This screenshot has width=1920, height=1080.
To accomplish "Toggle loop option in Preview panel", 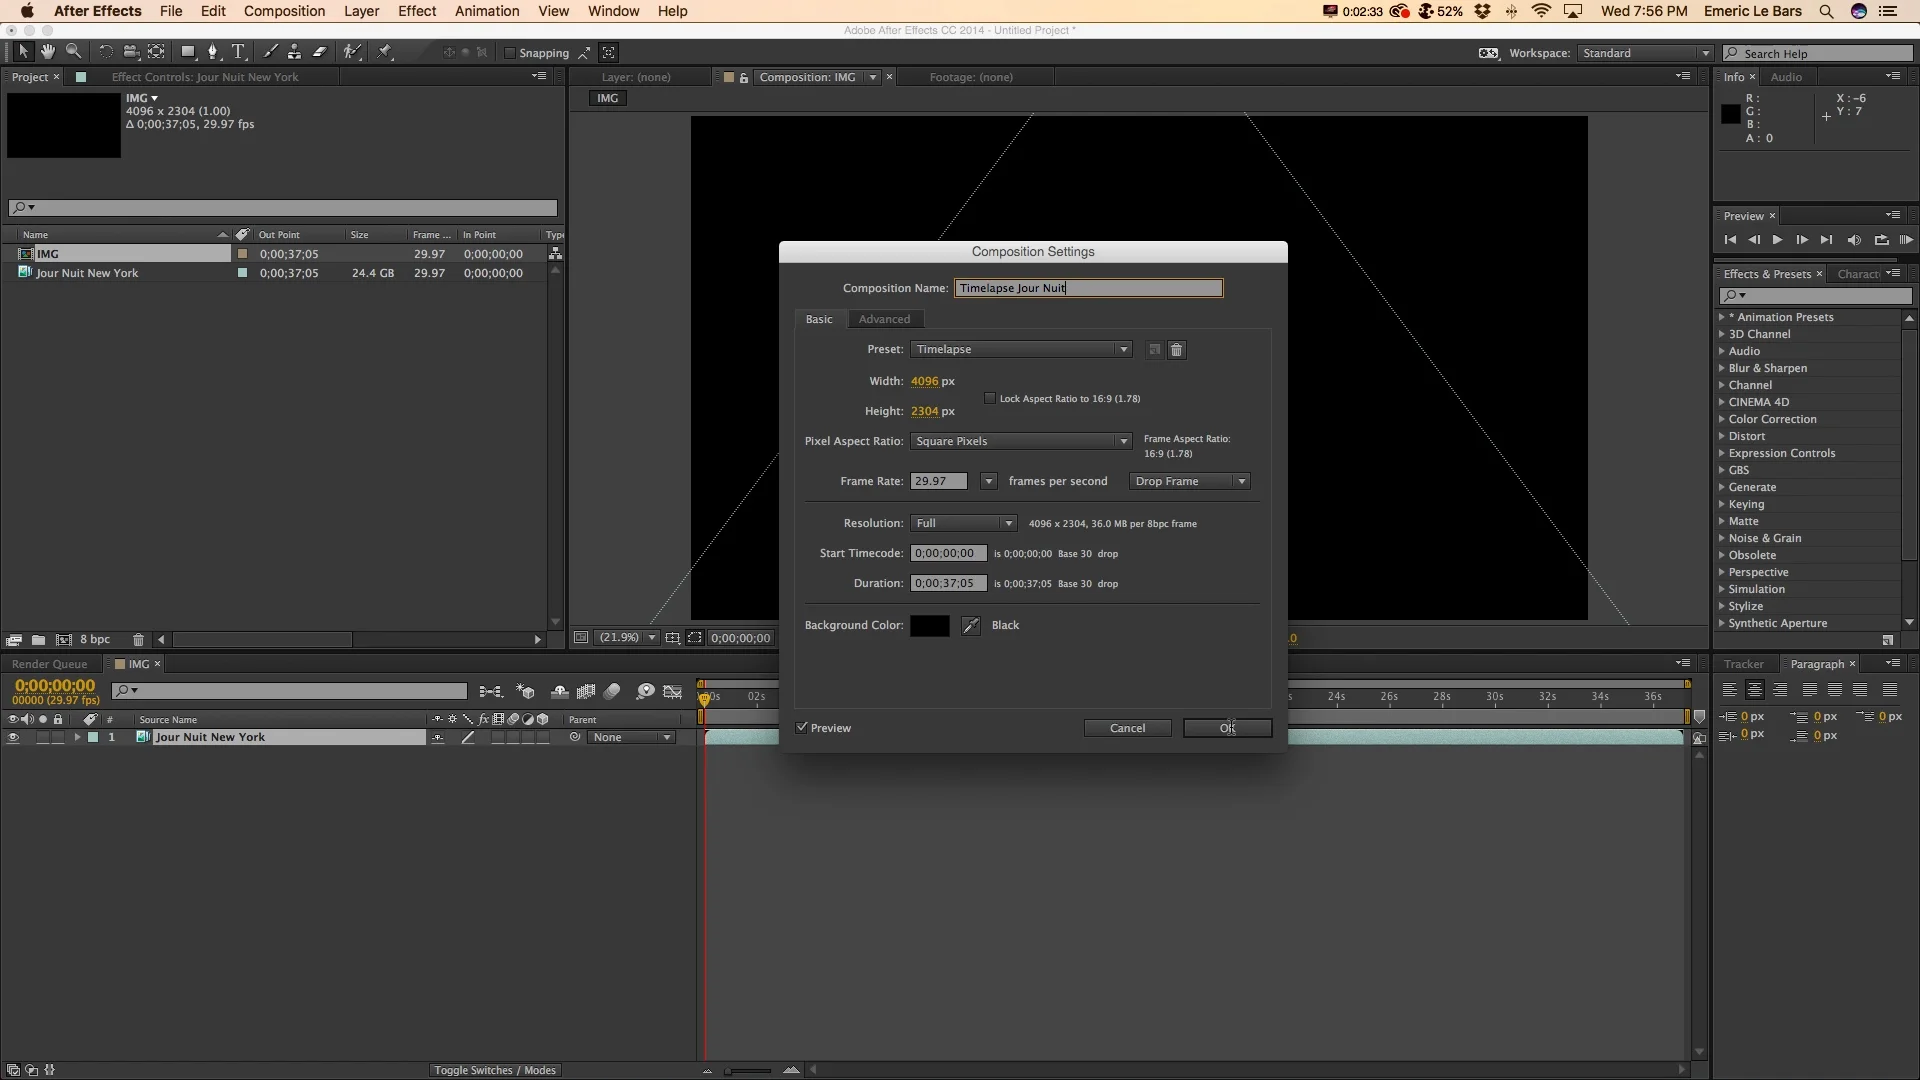I will (x=1881, y=240).
